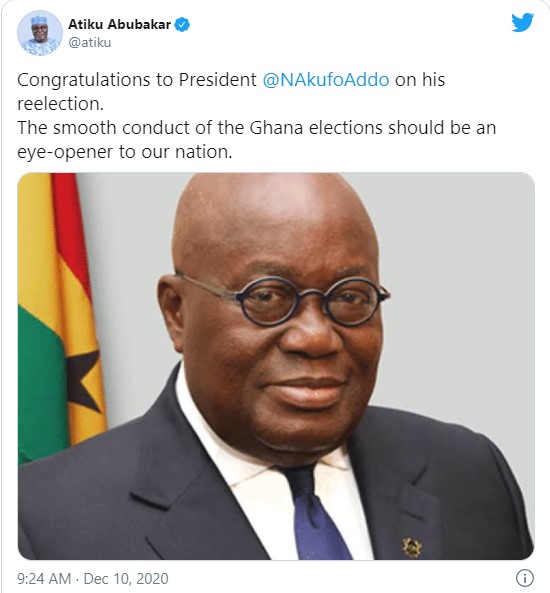
Task: Open the @NAkufoAddo mention link
Action: click(326, 80)
